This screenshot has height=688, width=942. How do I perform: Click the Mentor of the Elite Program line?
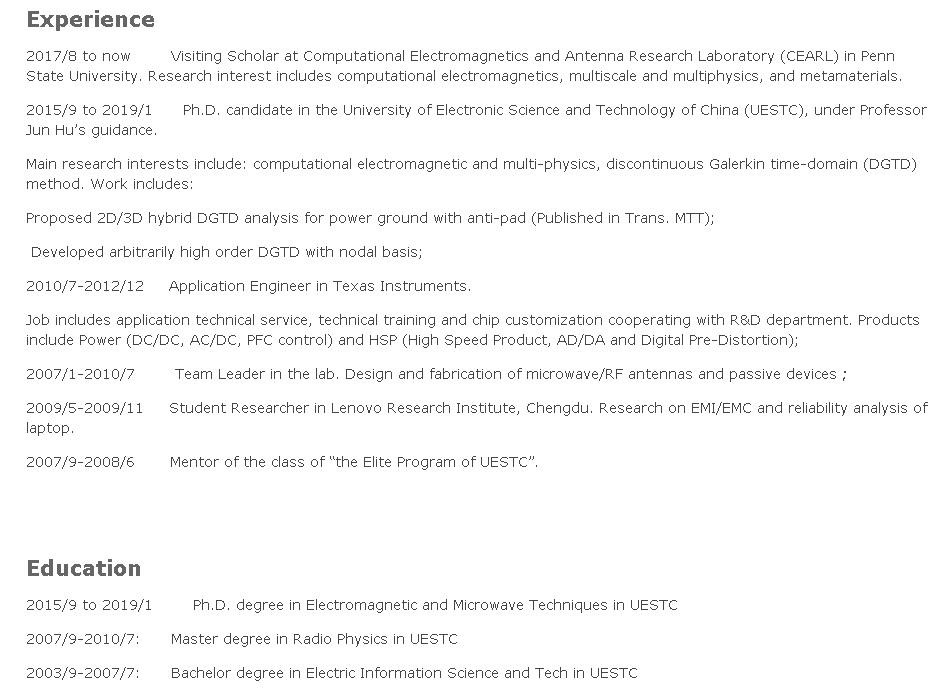[x=353, y=462]
